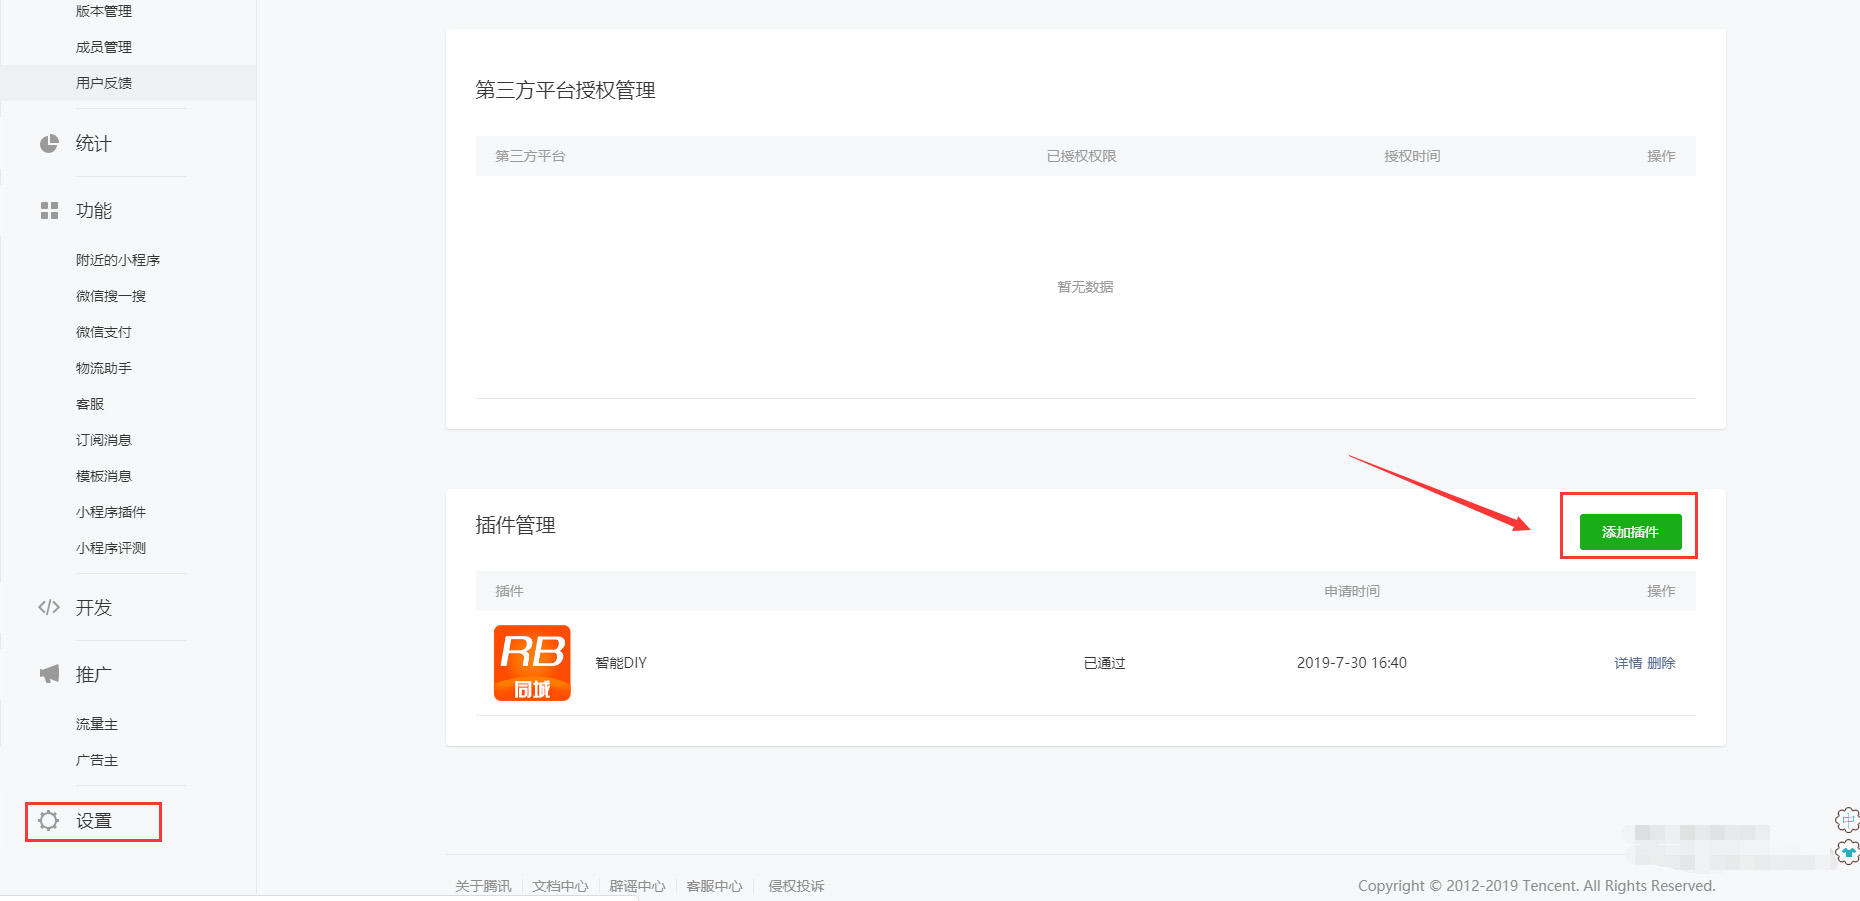Open 流量主 under 推广
This screenshot has height=901, width=1860.
[x=97, y=724]
